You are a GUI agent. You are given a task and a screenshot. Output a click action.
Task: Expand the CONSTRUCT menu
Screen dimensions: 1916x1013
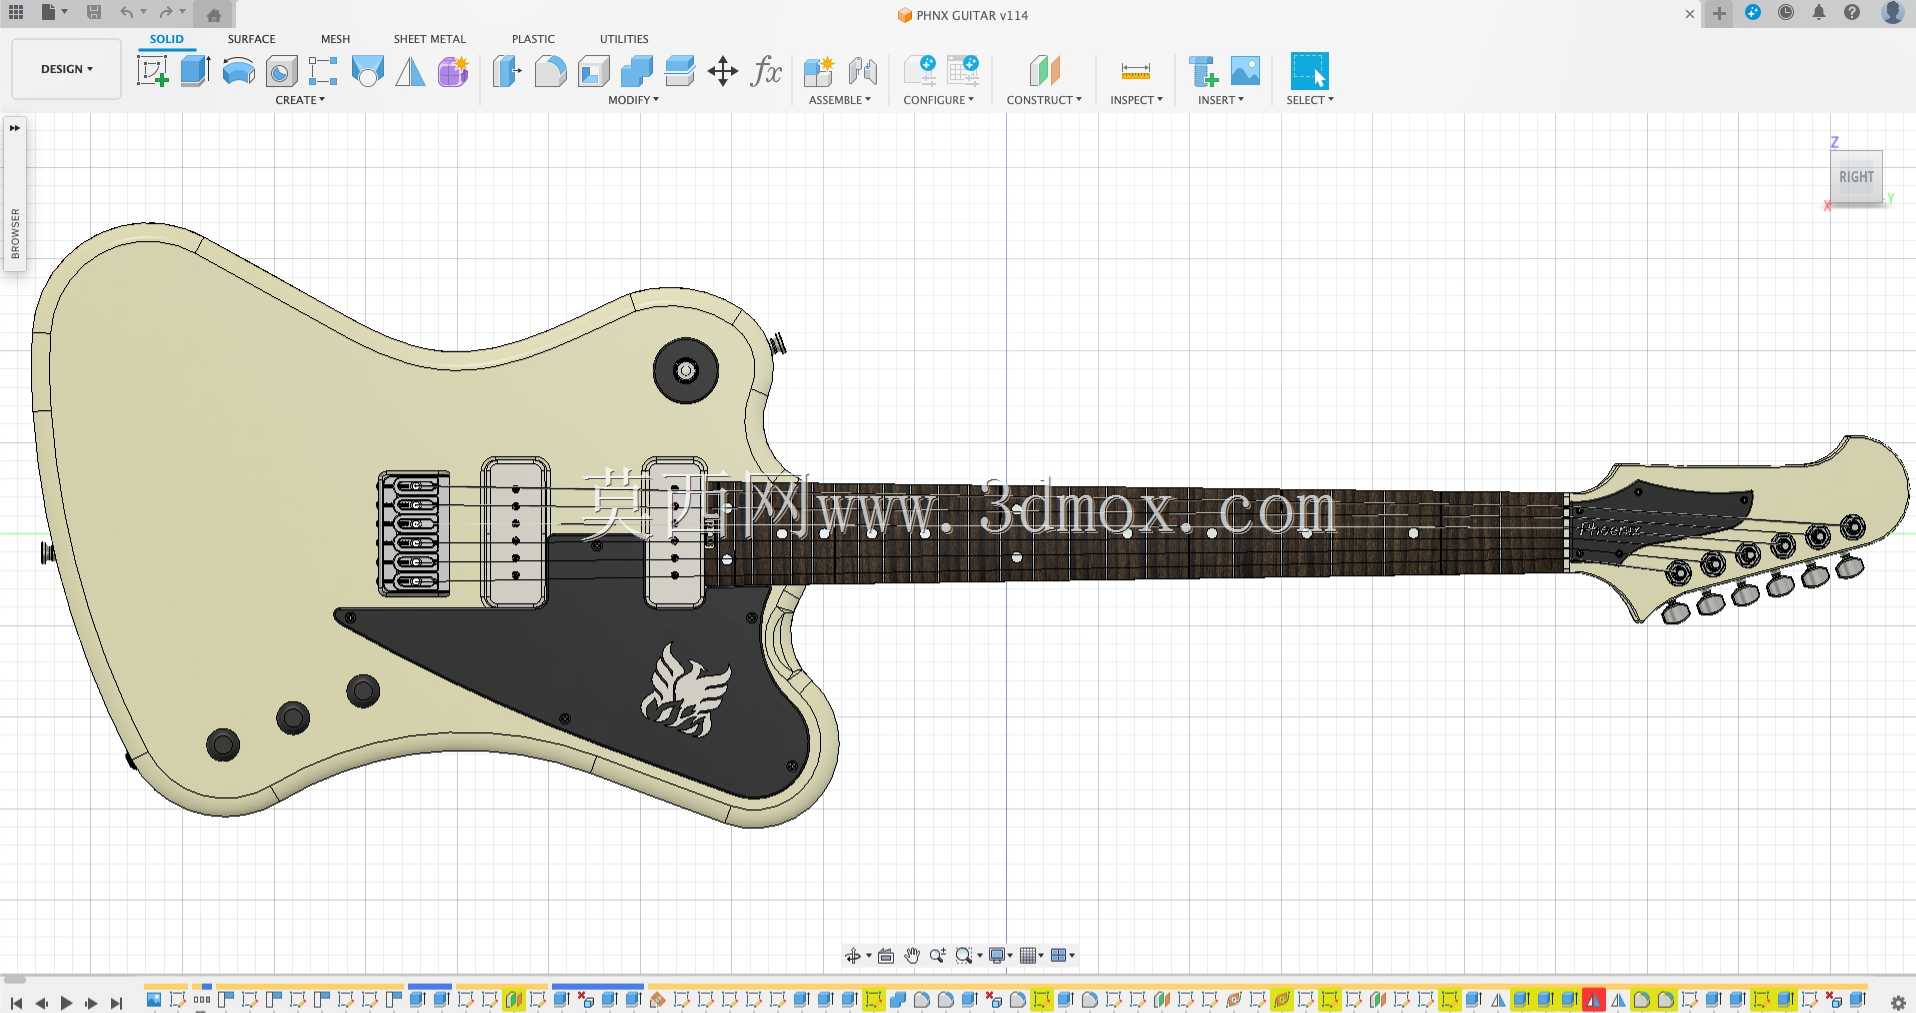pyautogui.click(x=1044, y=100)
